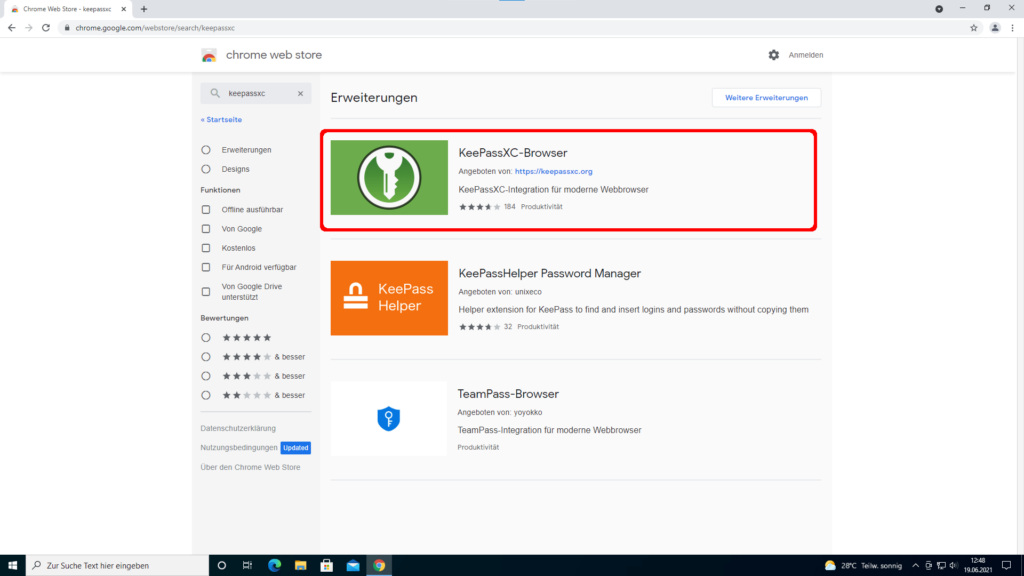Bookmark this page with the star icon

click(974, 28)
